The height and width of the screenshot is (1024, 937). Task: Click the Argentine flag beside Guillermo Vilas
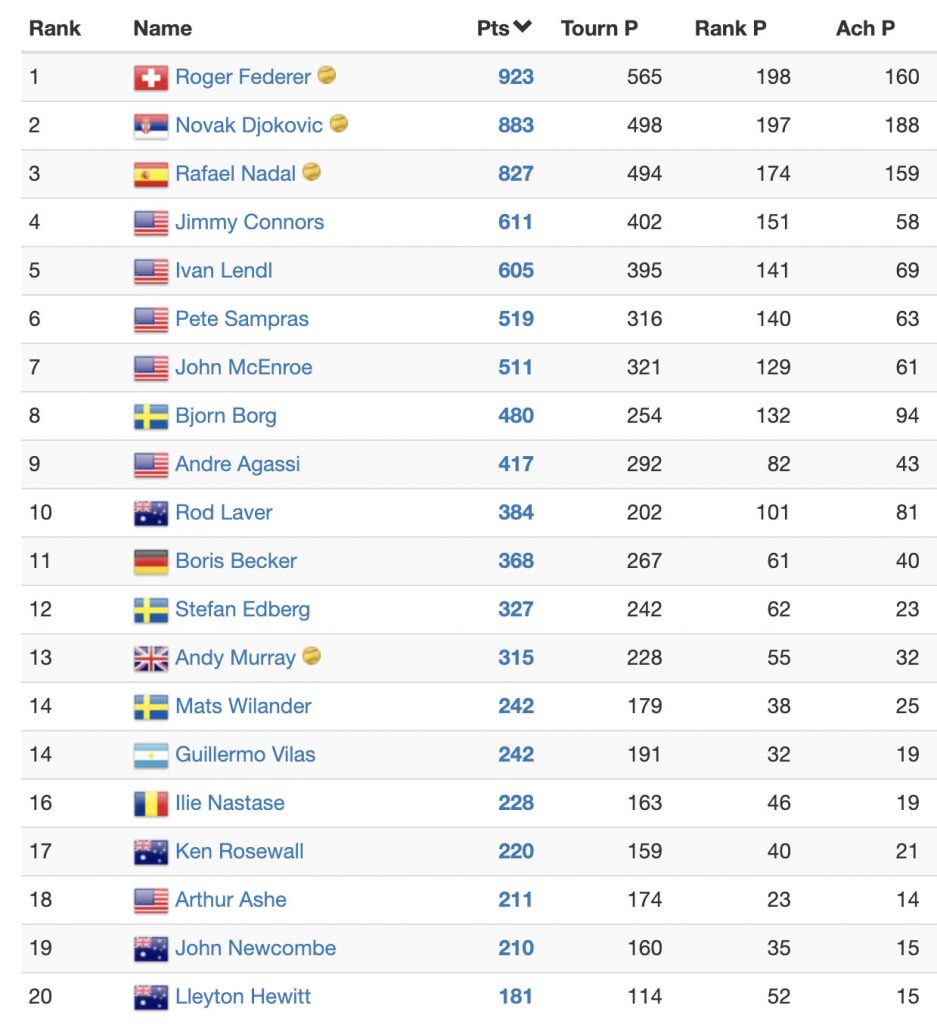point(151,755)
